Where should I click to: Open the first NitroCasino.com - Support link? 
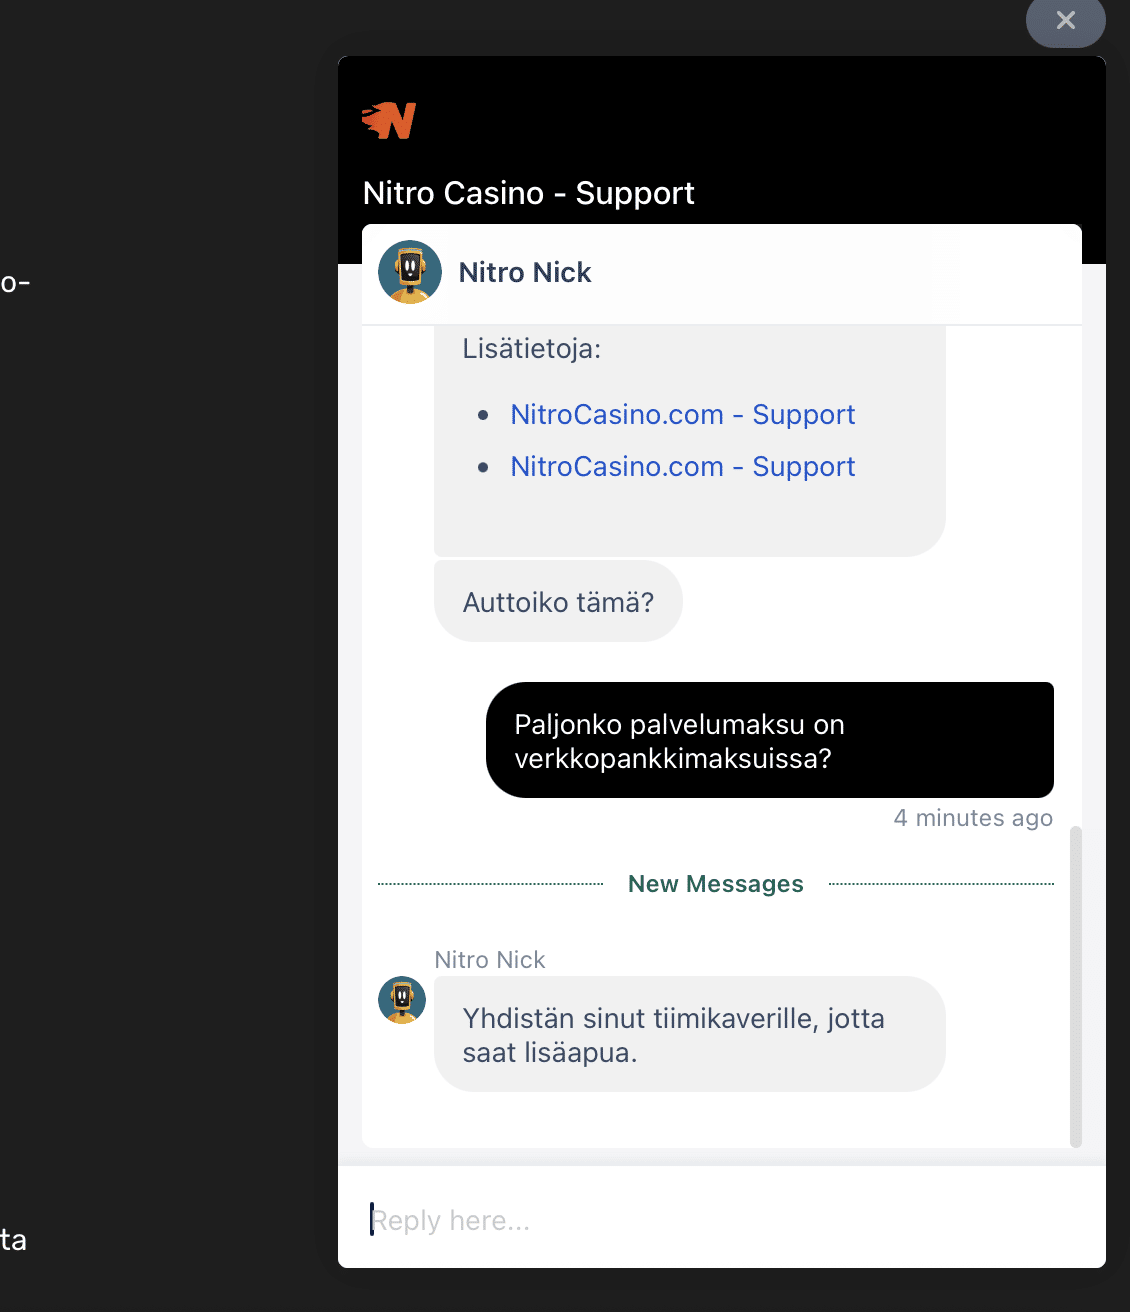point(683,414)
